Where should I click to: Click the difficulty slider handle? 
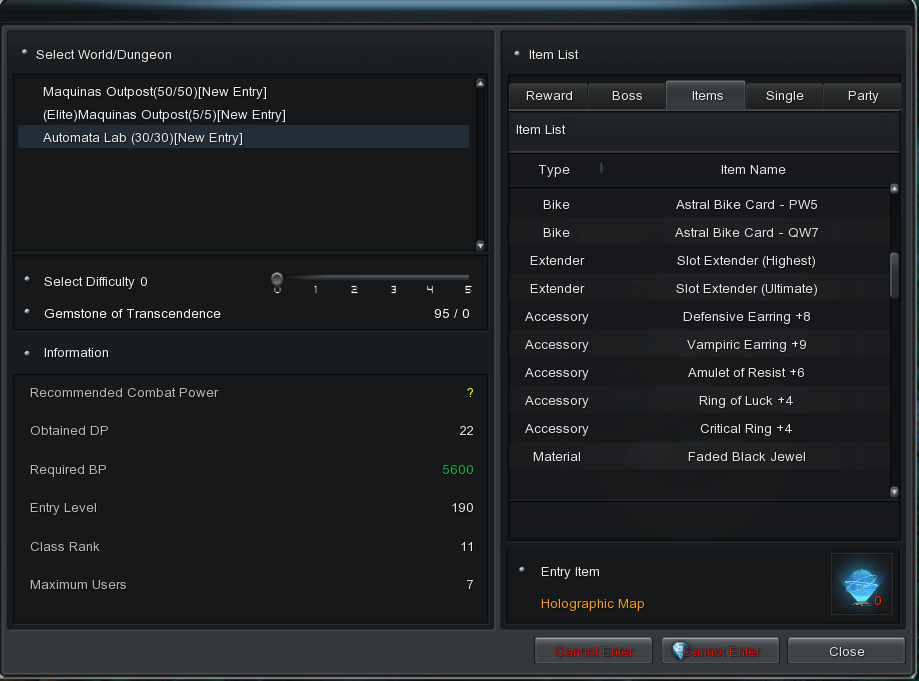(x=277, y=279)
